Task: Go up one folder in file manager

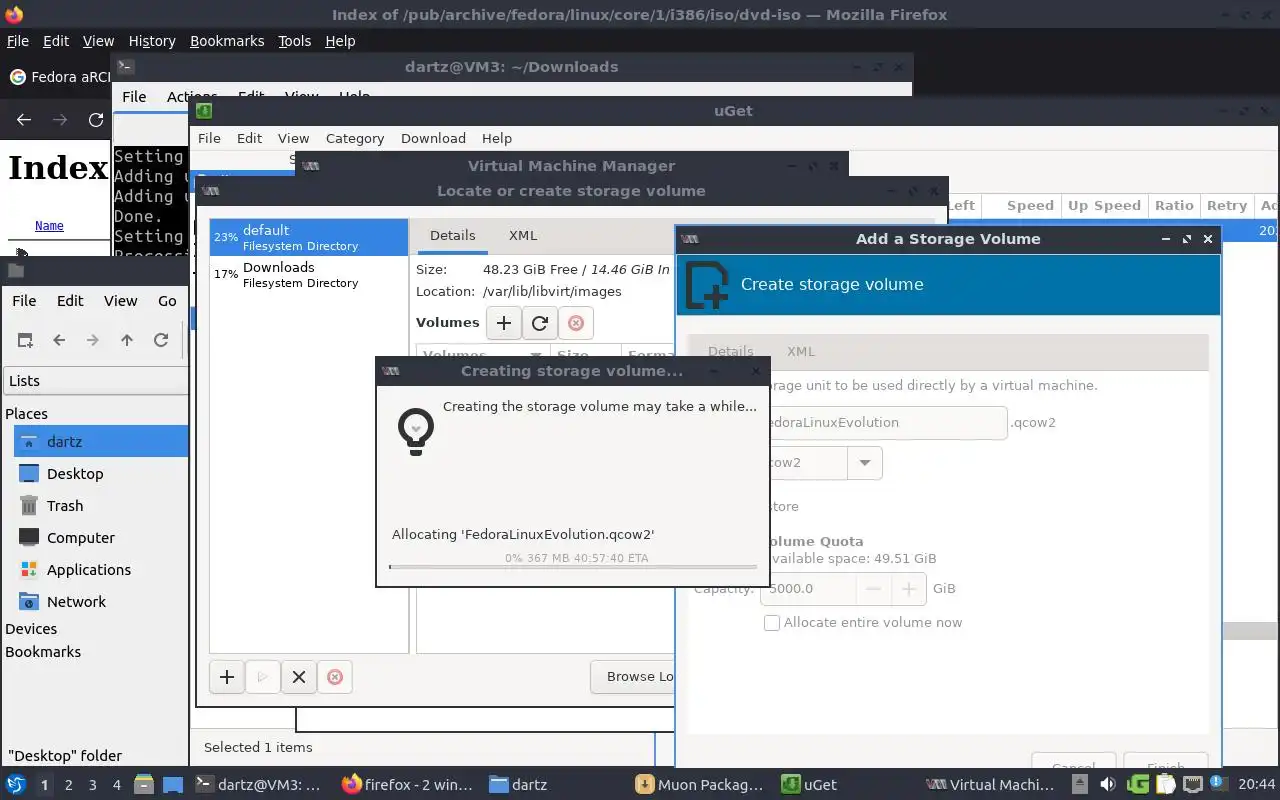Action: (x=127, y=340)
